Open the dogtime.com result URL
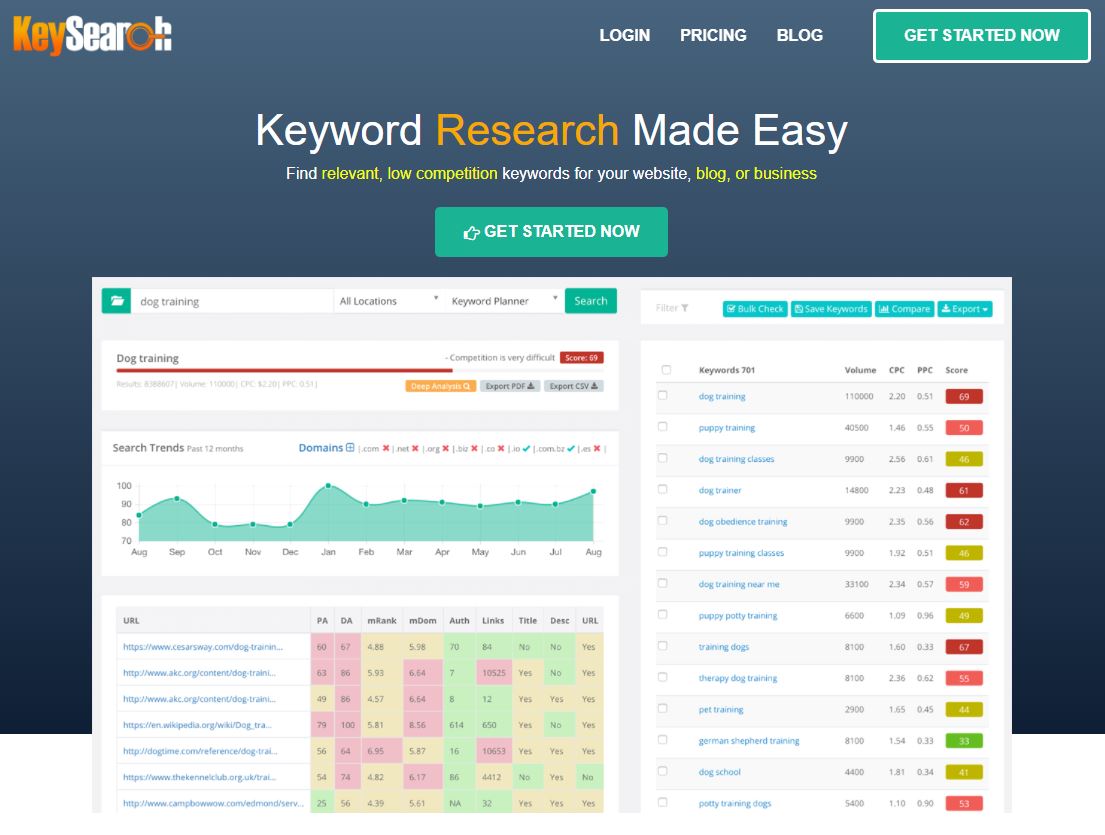1105x835 pixels. pyautogui.click(x=200, y=751)
